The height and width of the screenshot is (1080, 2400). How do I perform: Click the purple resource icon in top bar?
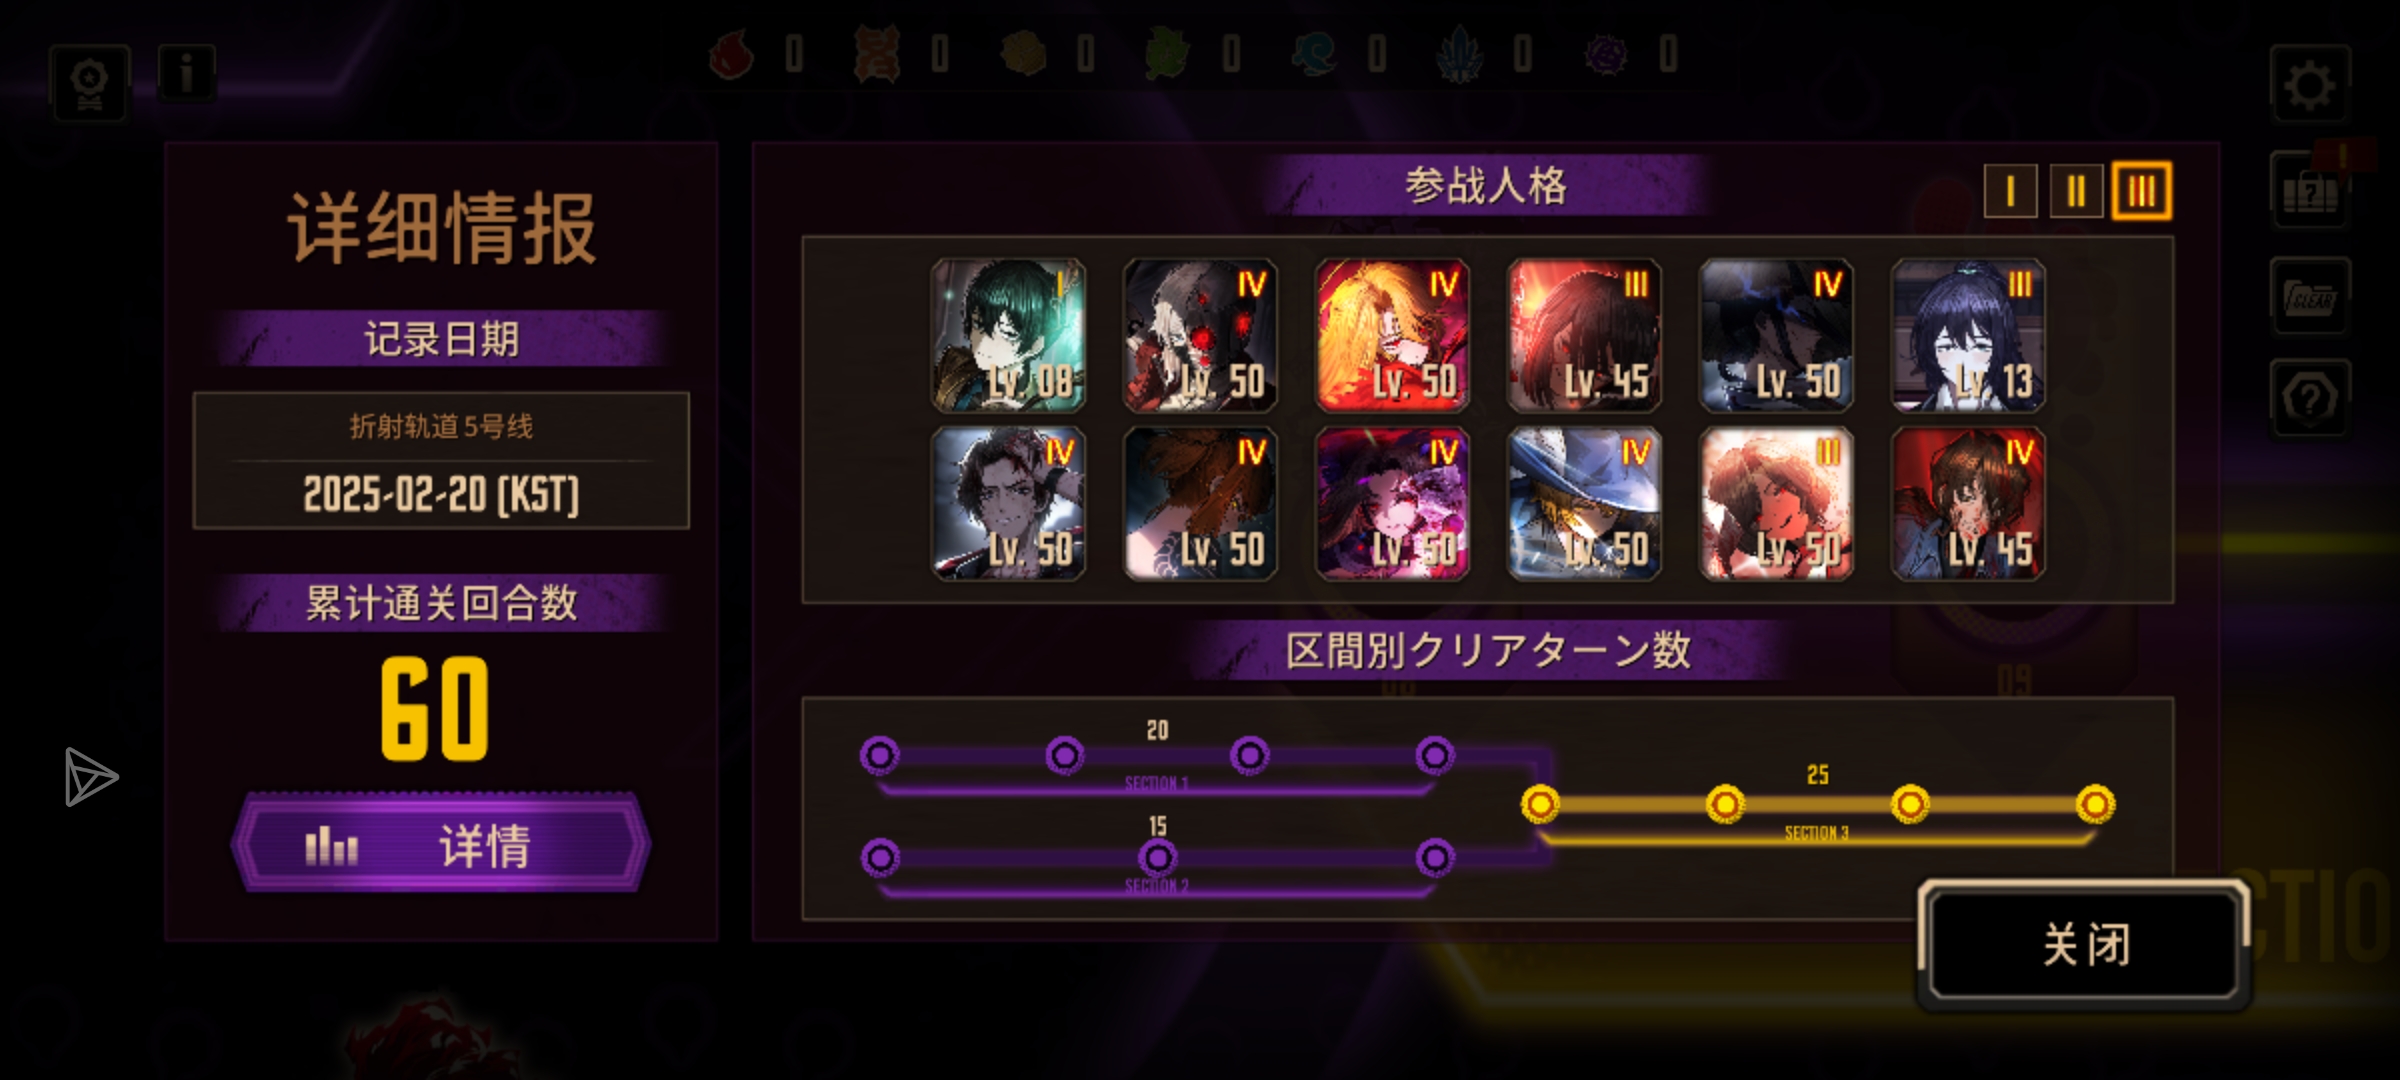tap(1607, 53)
